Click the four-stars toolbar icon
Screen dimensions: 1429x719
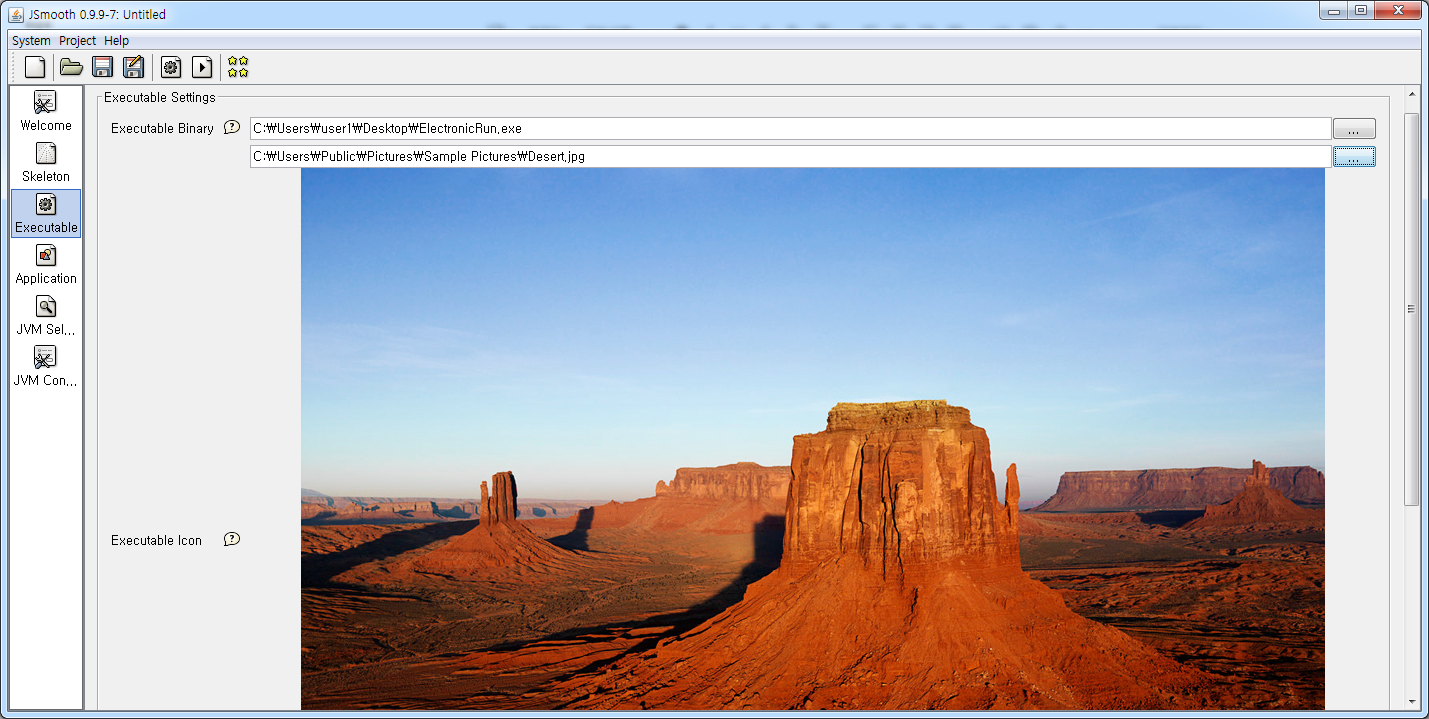click(x=238, y=67)
